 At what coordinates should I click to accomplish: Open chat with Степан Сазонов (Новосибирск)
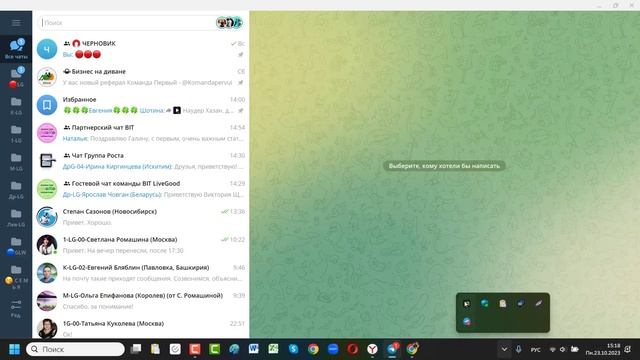coord(141,217)
